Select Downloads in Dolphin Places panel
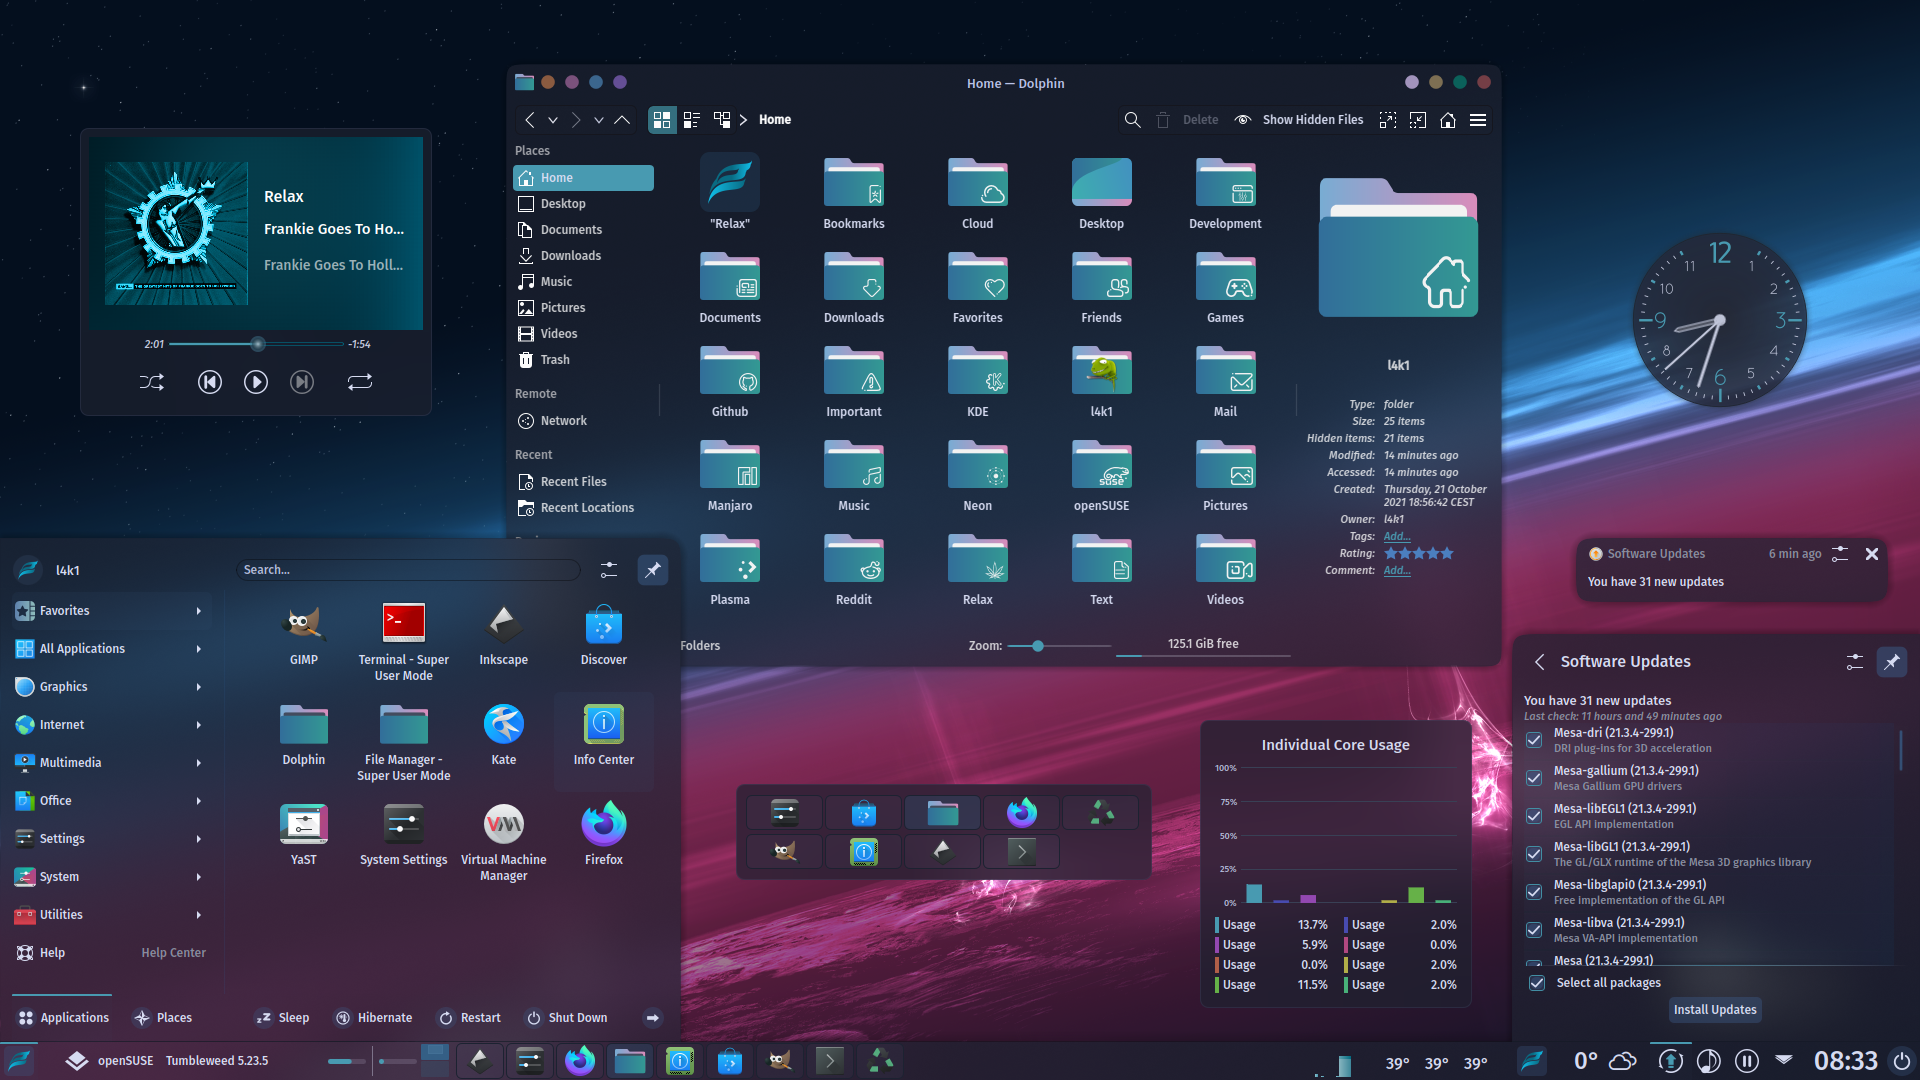Image resolution: width=1920 pixels, height=1080 pixels. [x=583, y=256]
